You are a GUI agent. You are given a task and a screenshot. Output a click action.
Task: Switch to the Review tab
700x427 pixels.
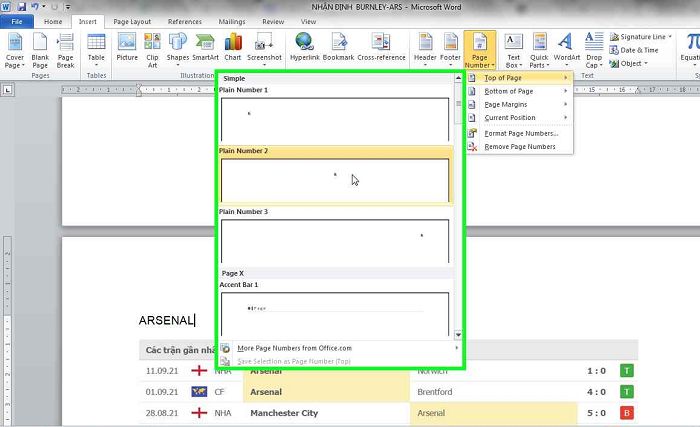[x=273, y=21]
